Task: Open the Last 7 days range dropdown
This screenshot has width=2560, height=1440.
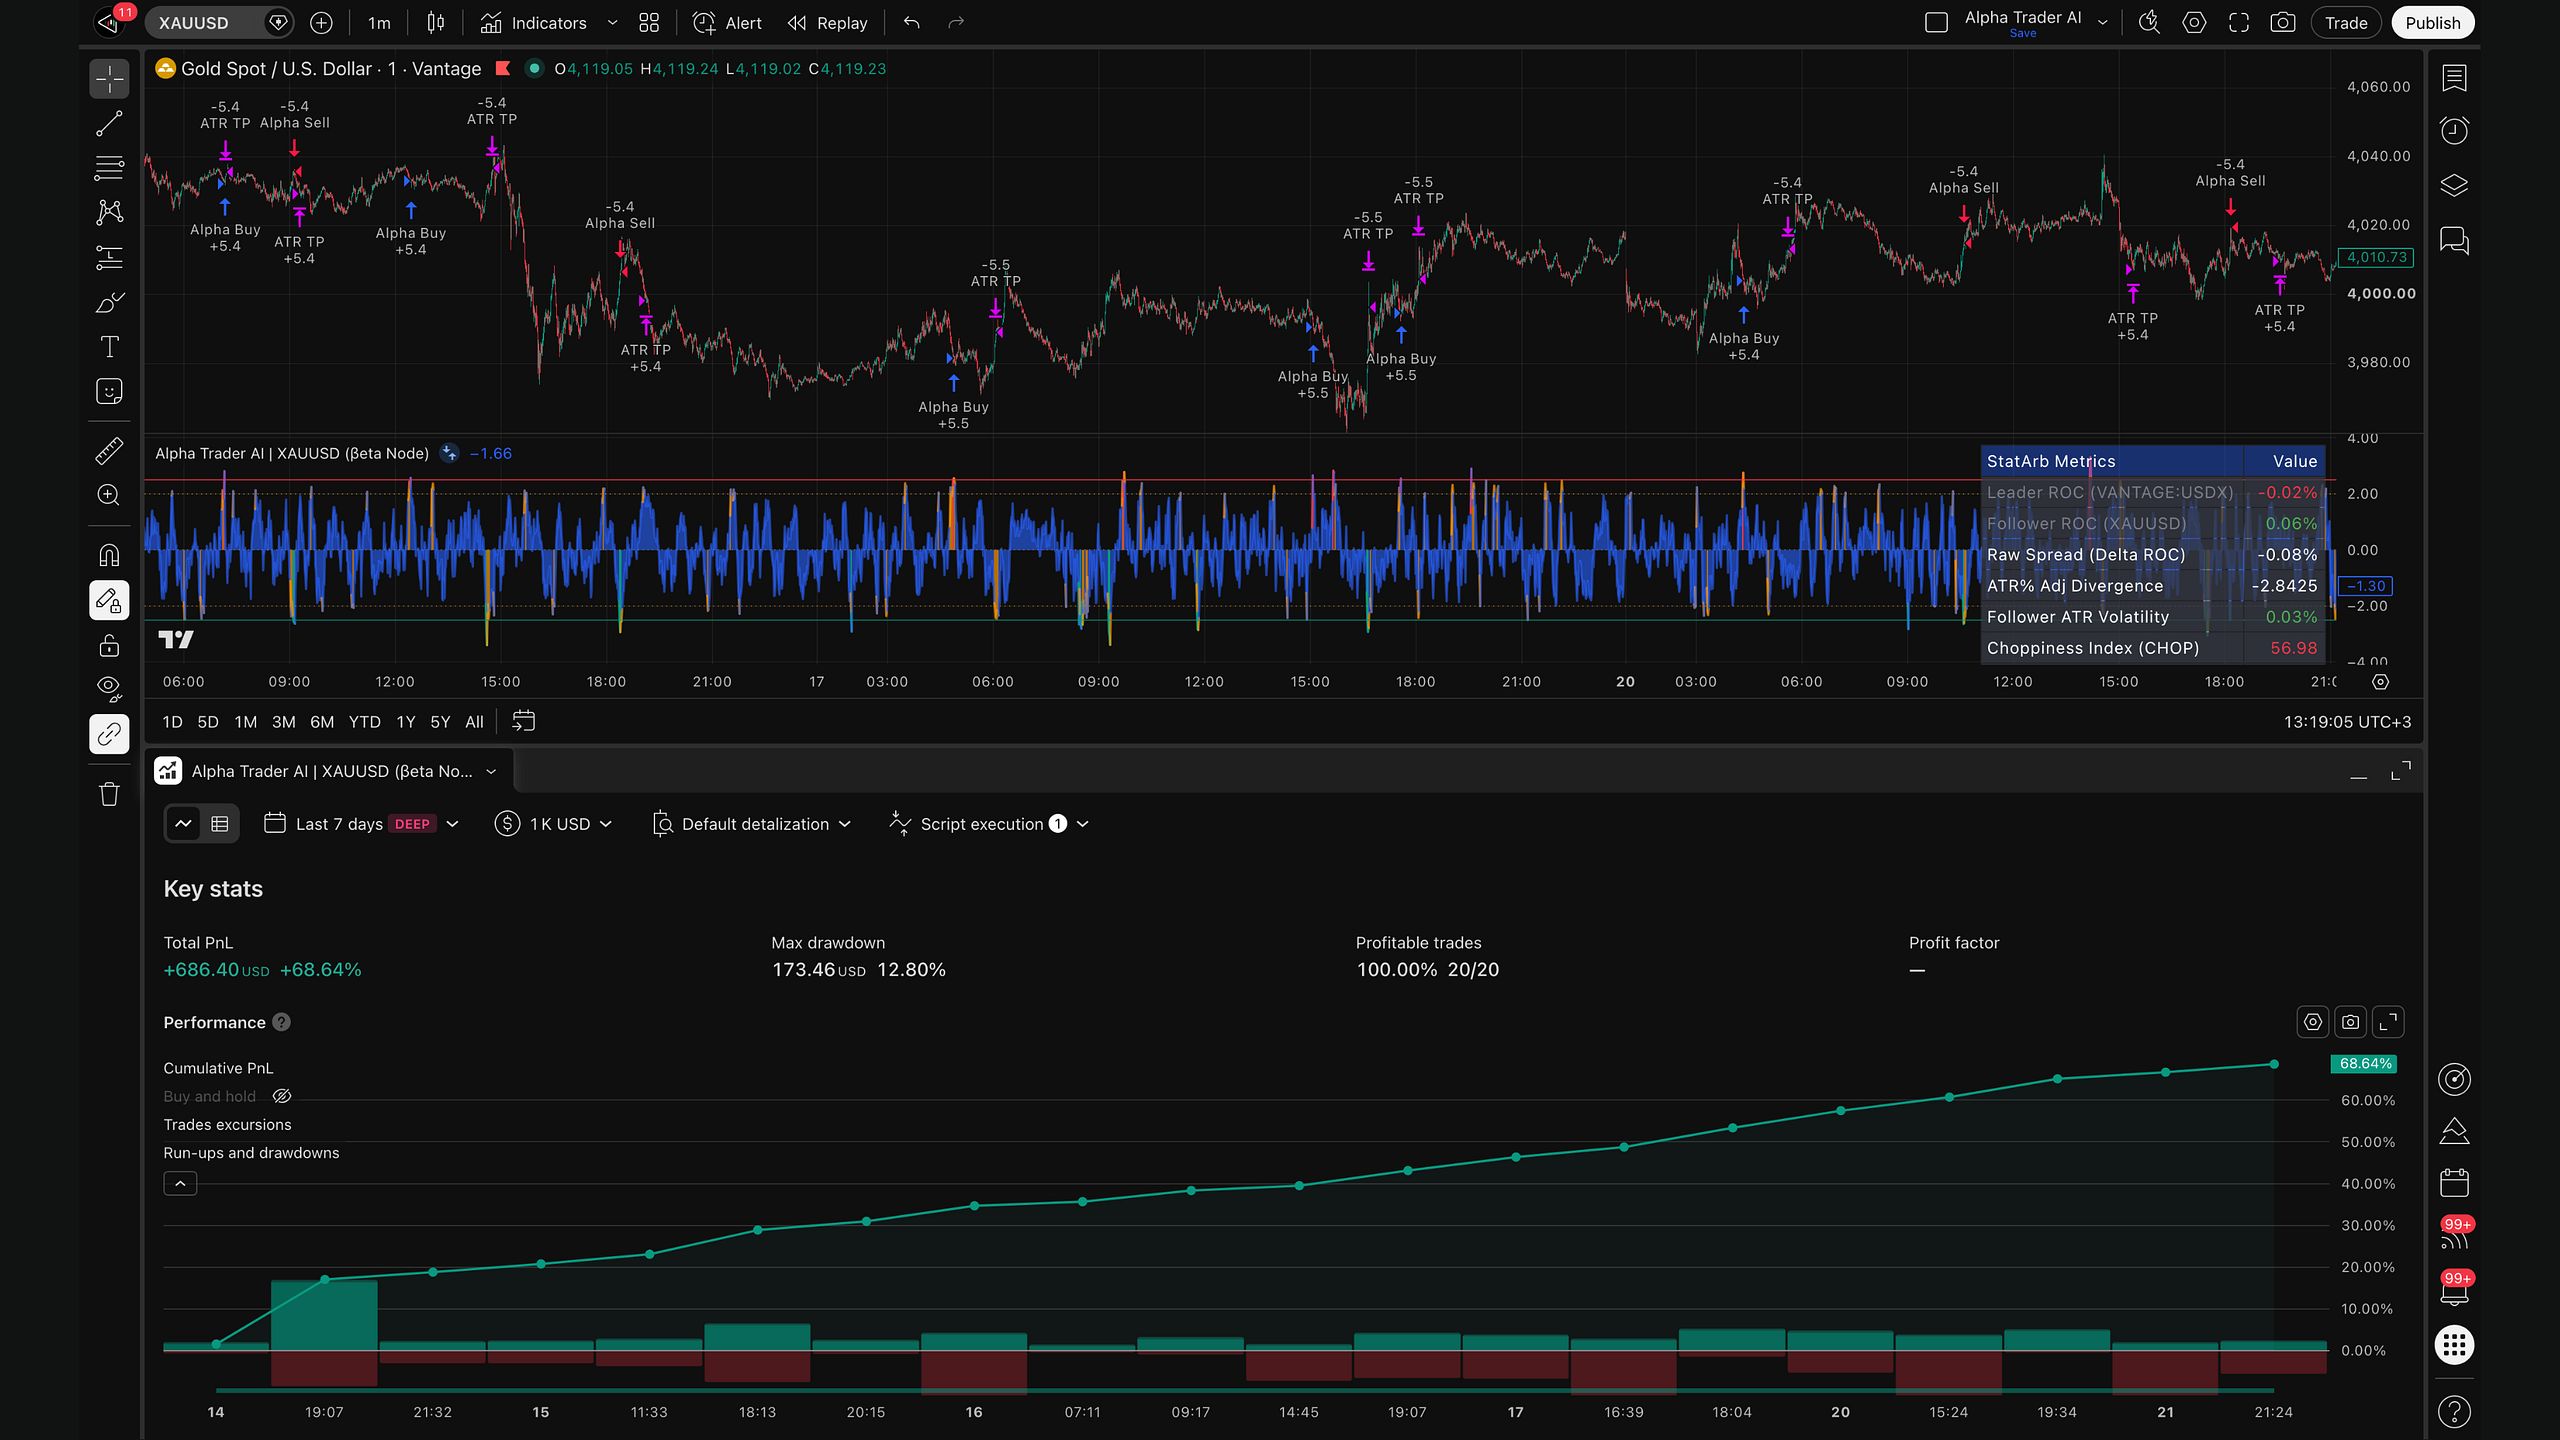Action: tap(360, 824)
